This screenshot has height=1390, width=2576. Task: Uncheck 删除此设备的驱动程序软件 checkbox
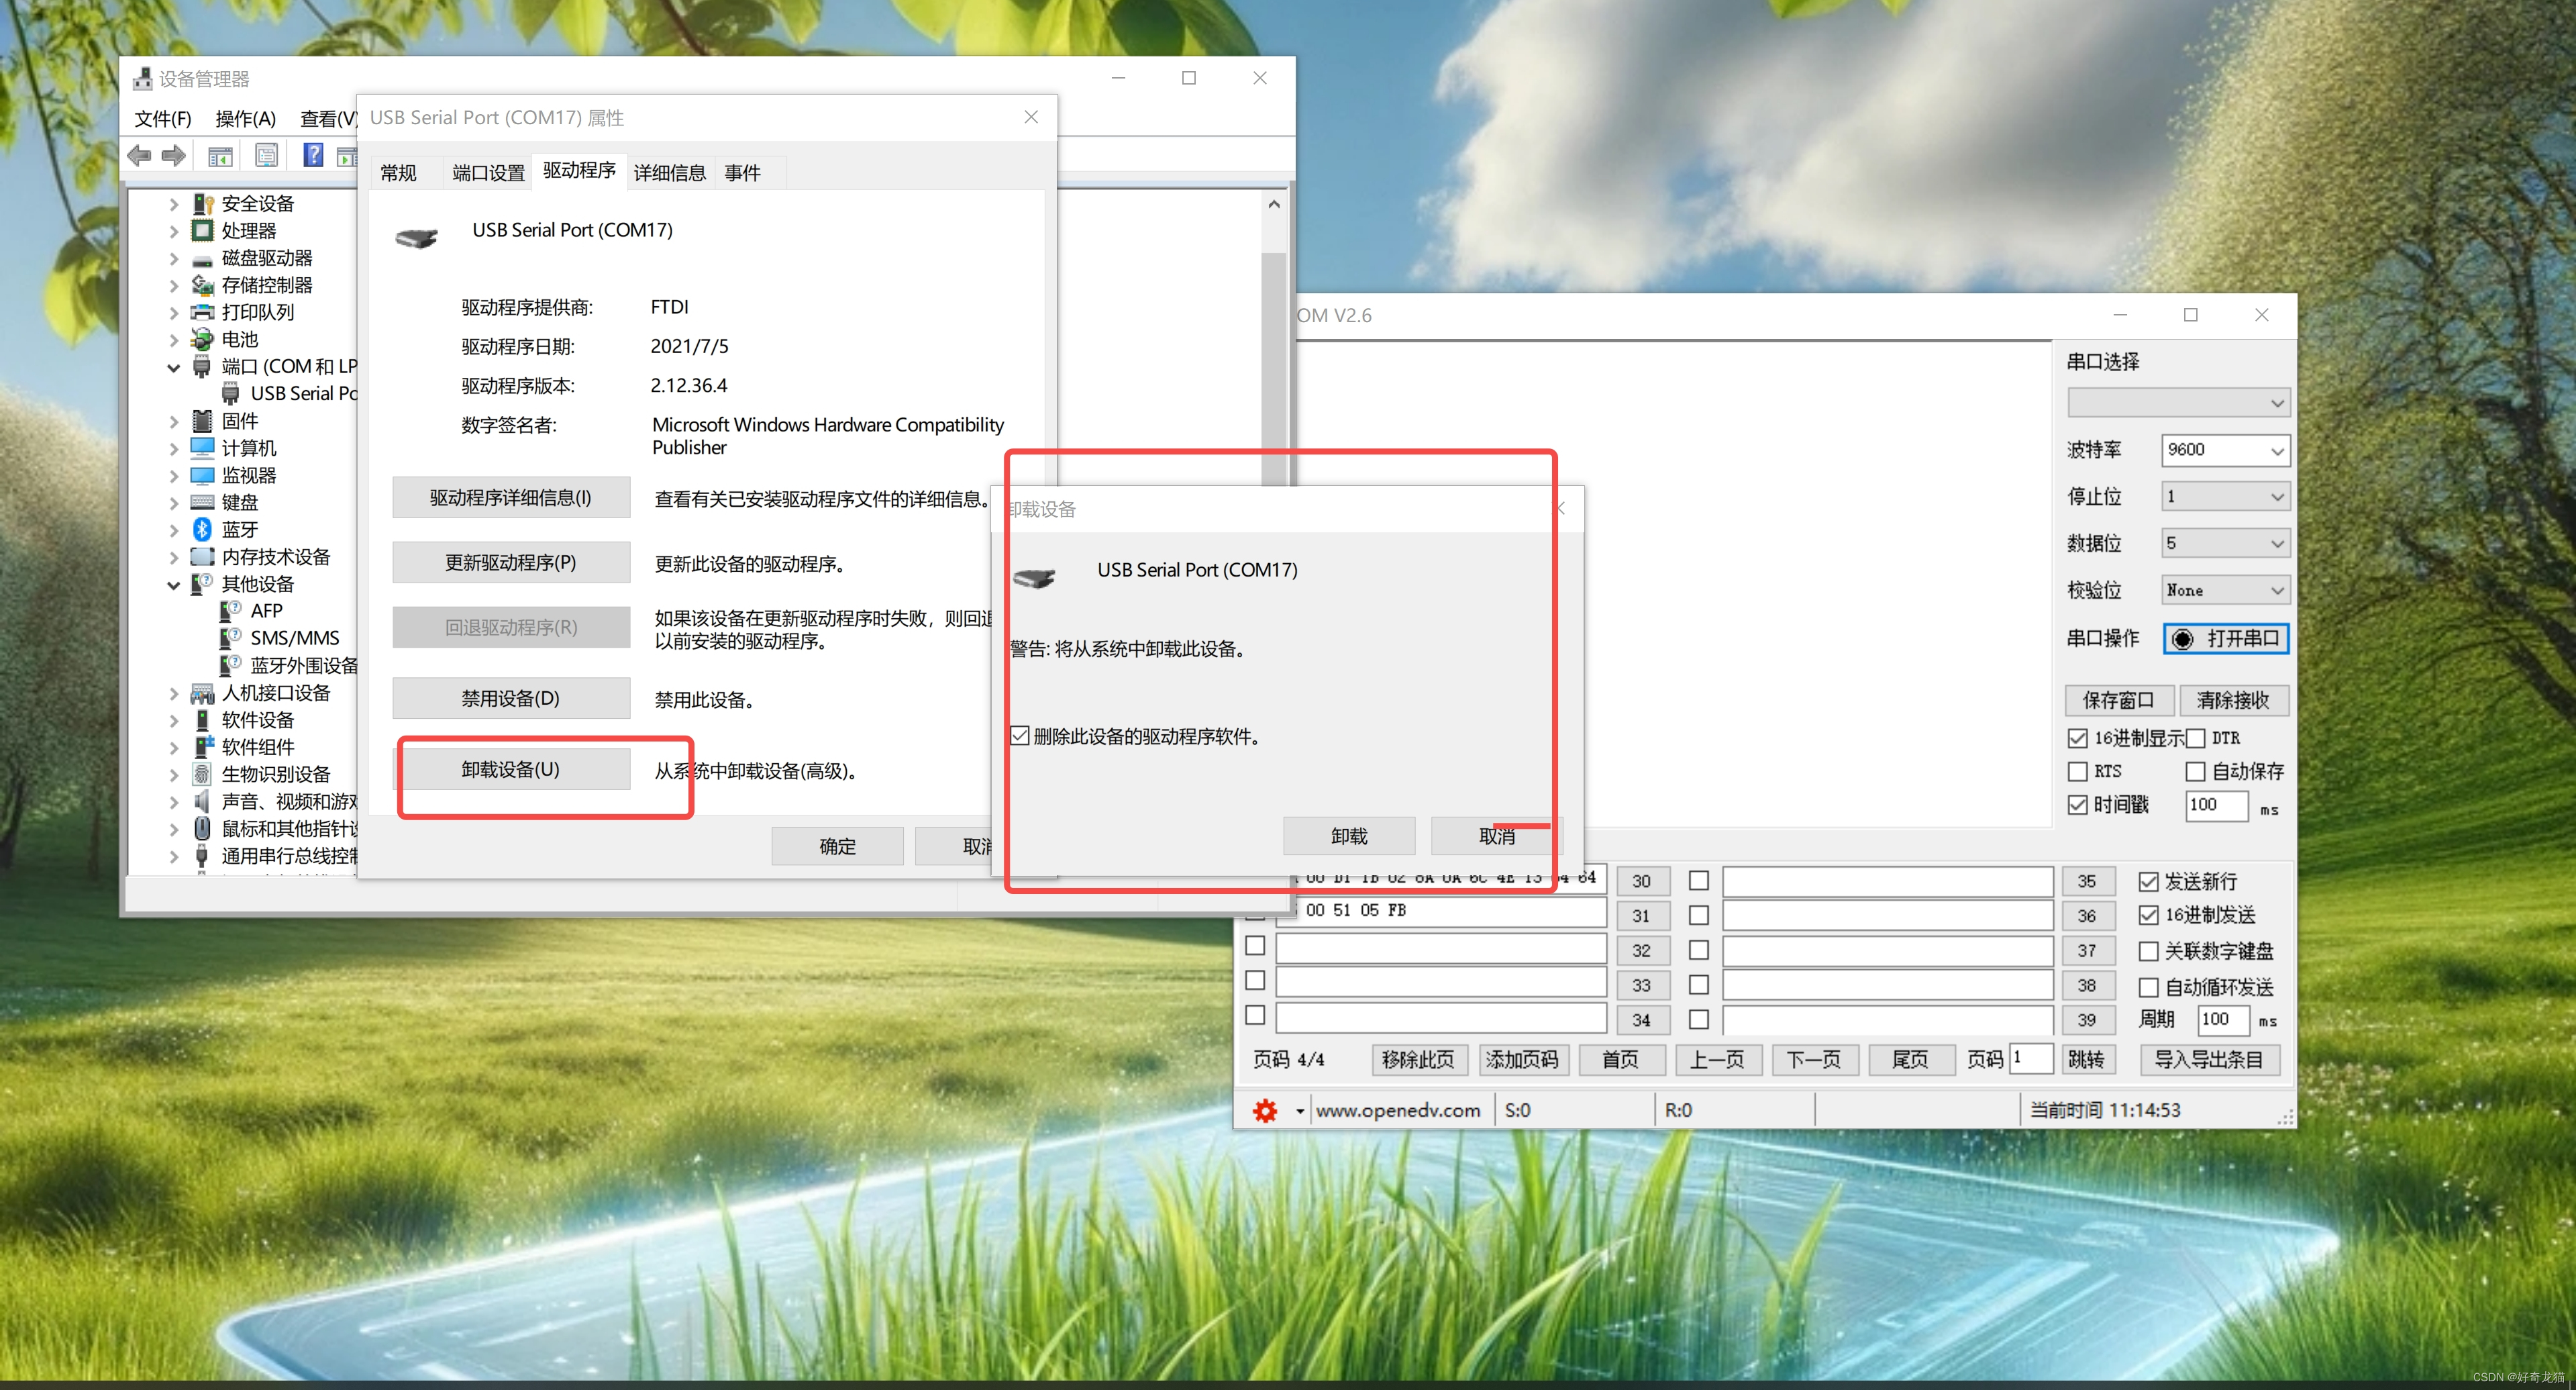pyautogui.click(x=1019, y=736)
